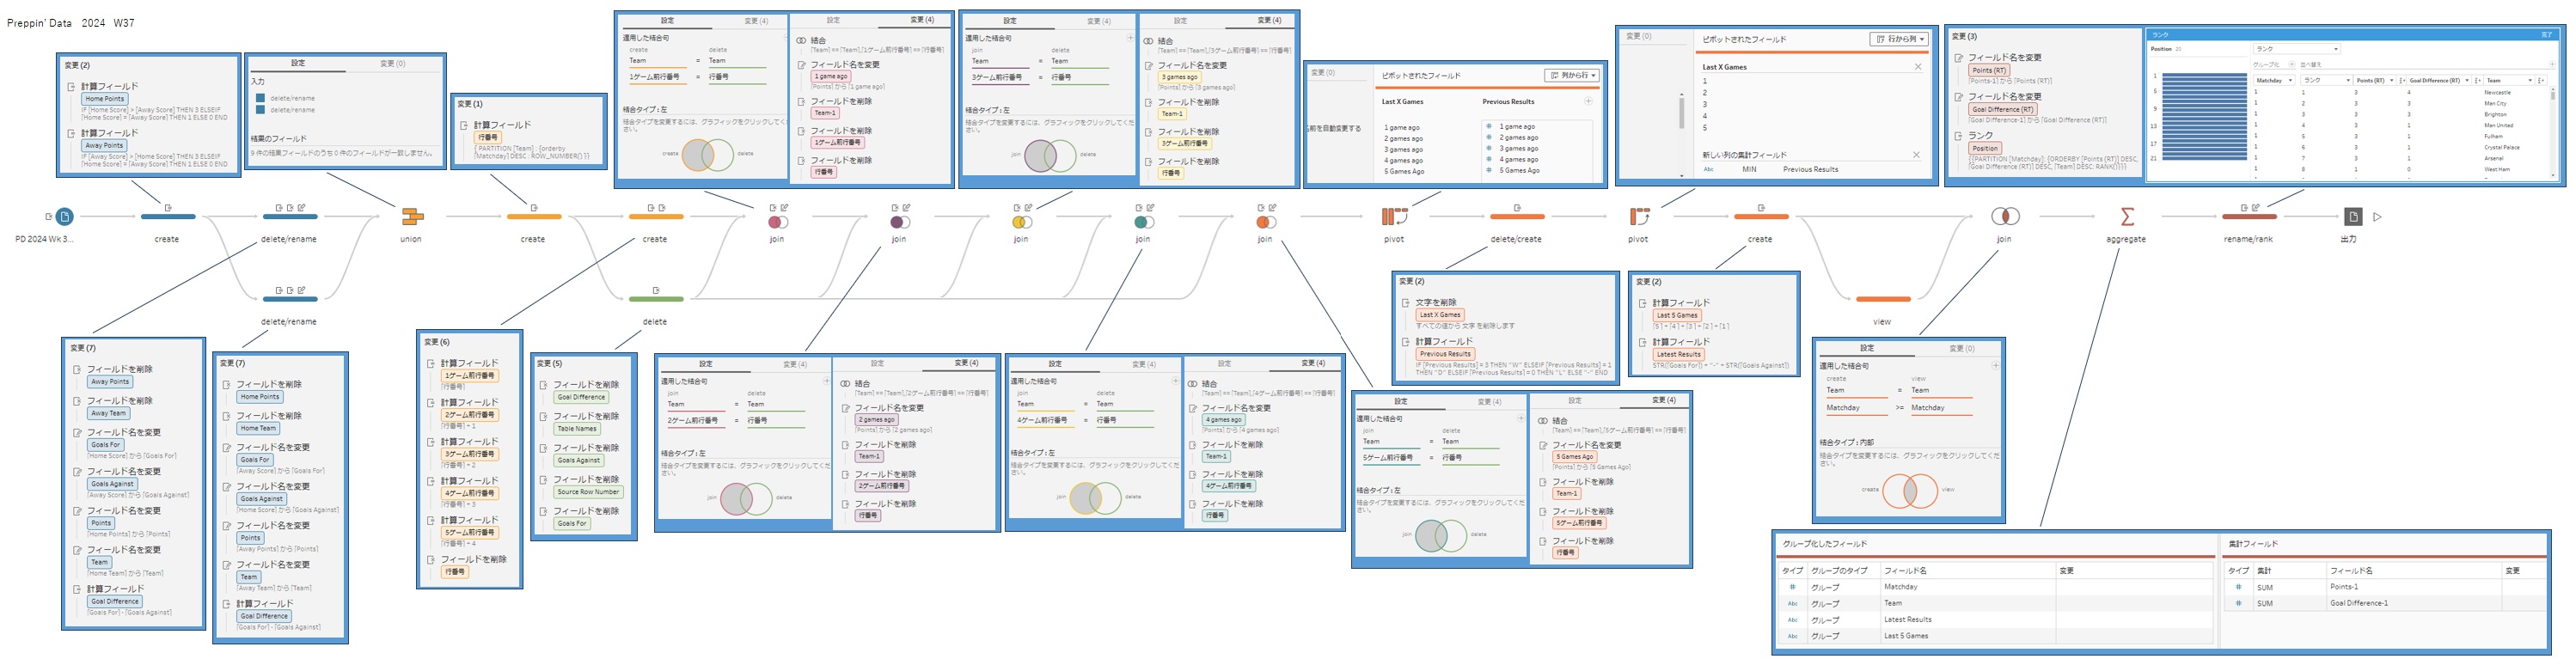
Task: Click 完了 in the ランク editor header
Action: click(2546, 34)
